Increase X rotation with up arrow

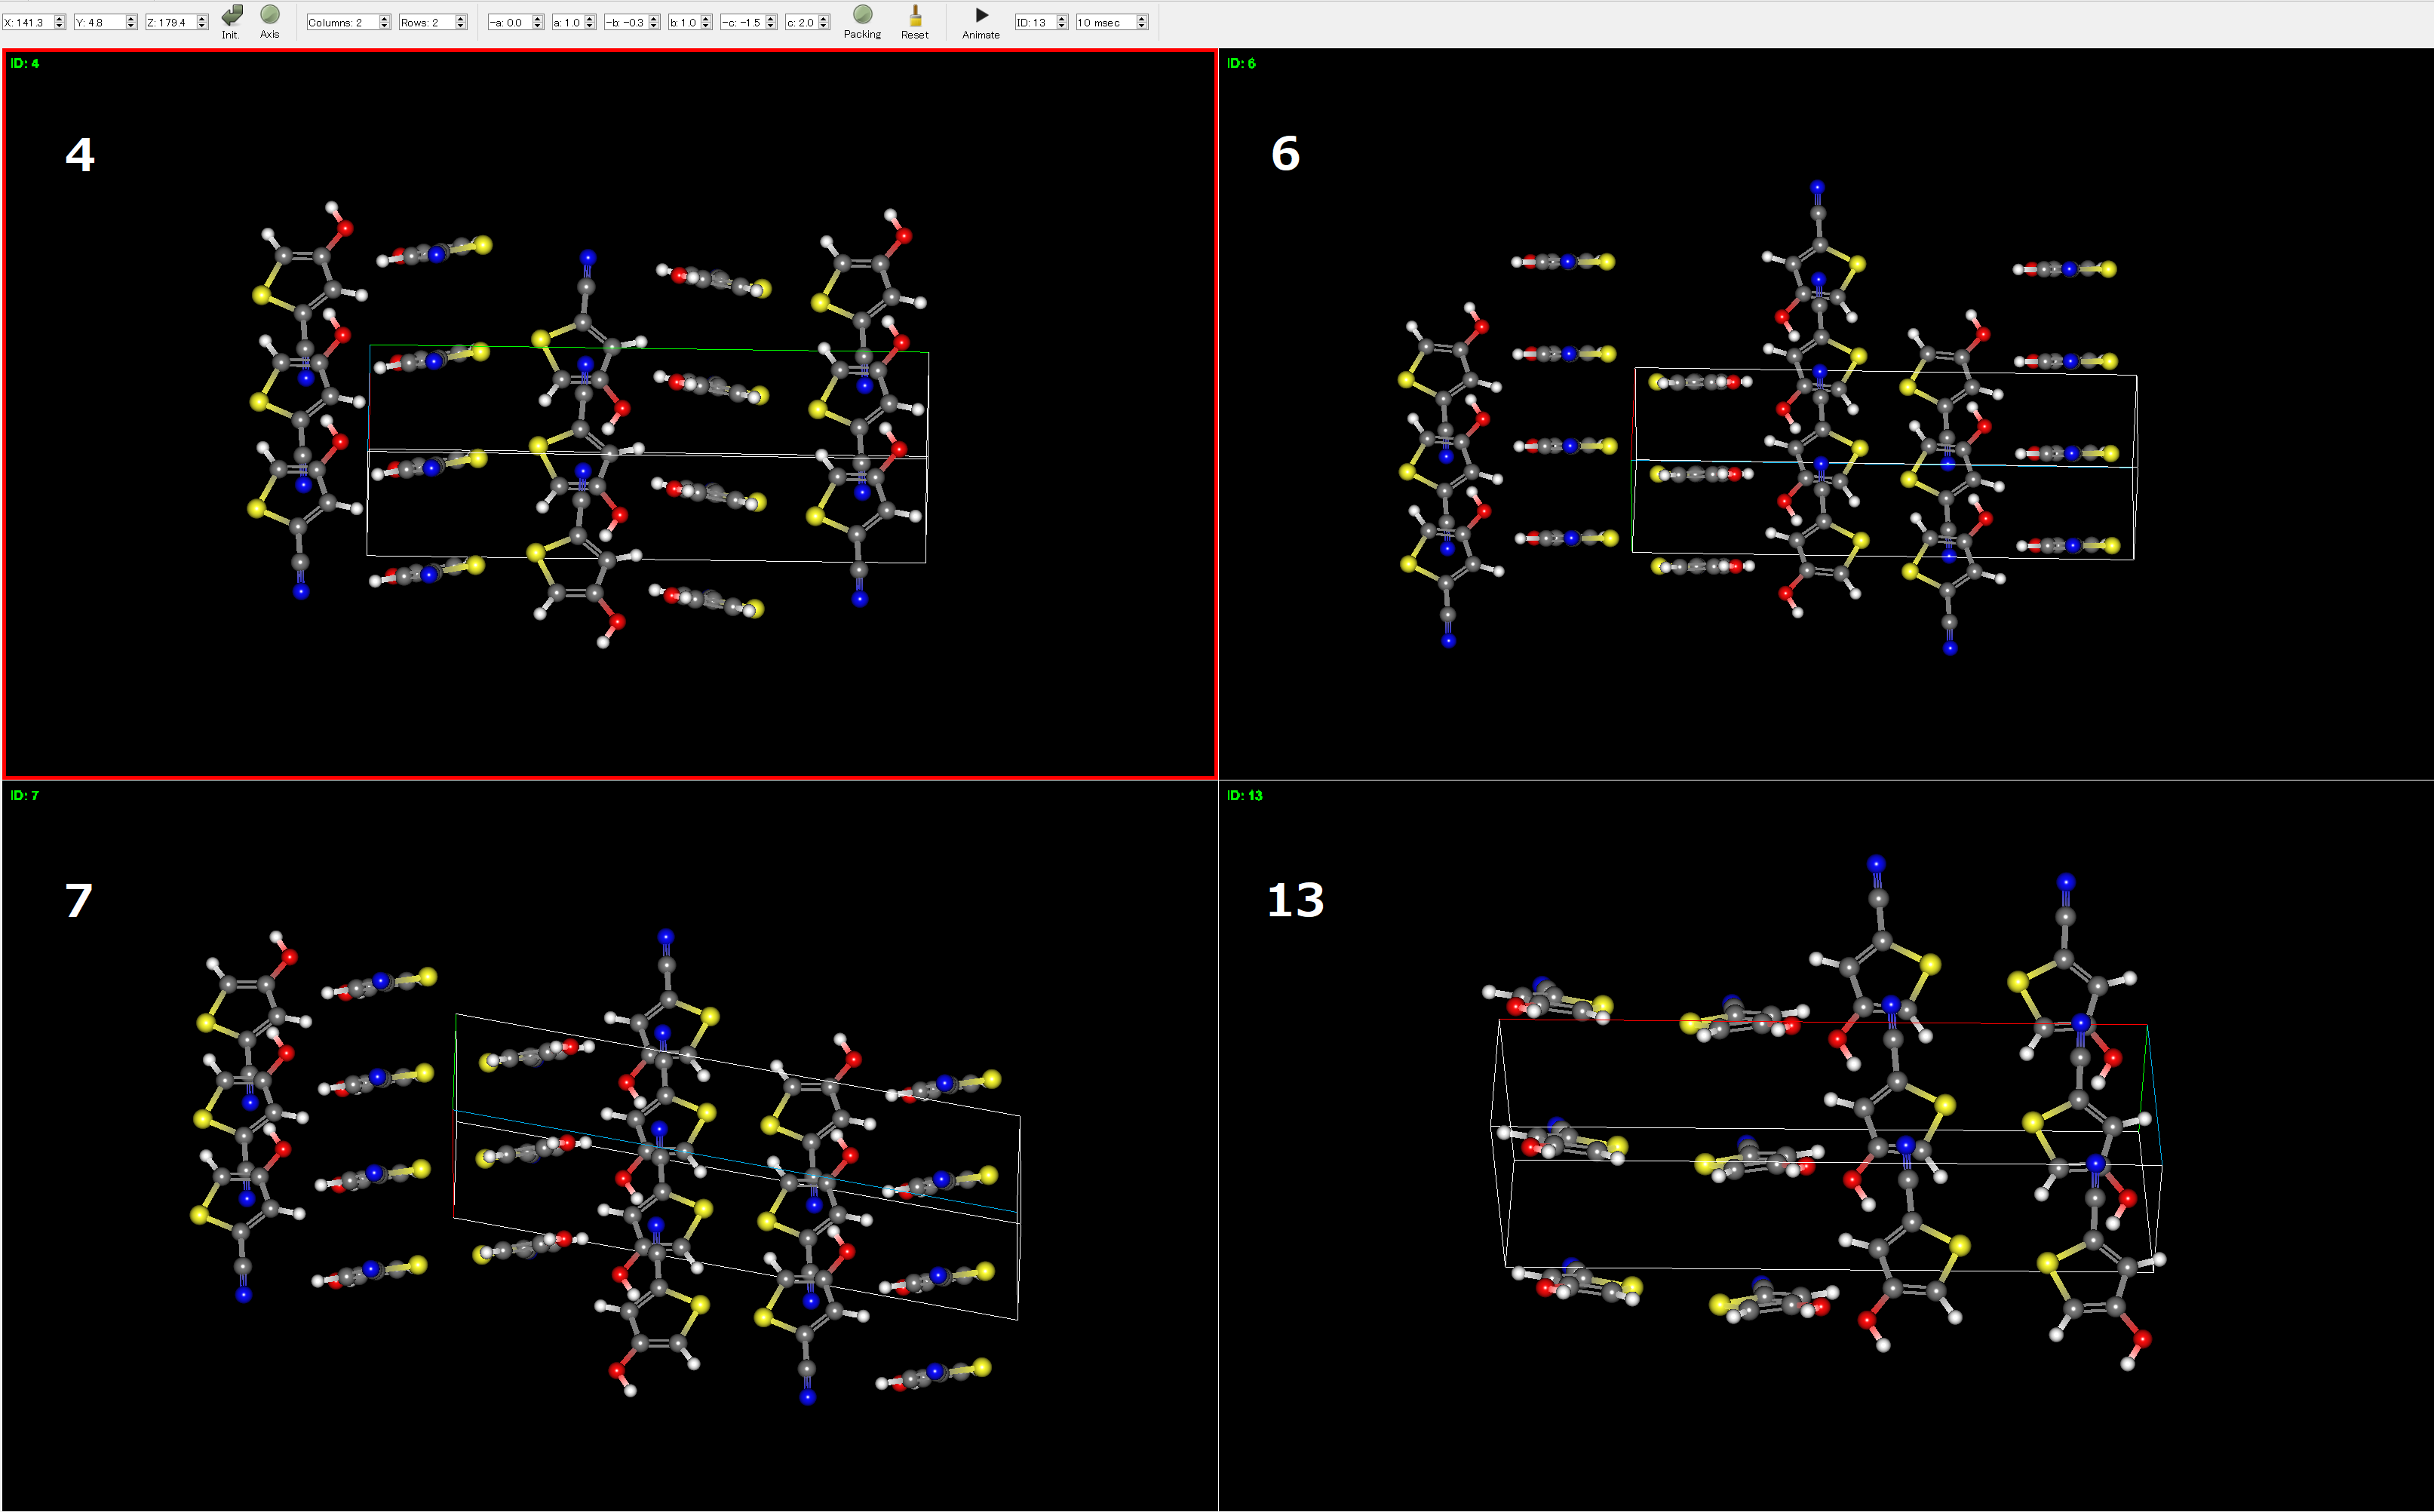[60, 19]
